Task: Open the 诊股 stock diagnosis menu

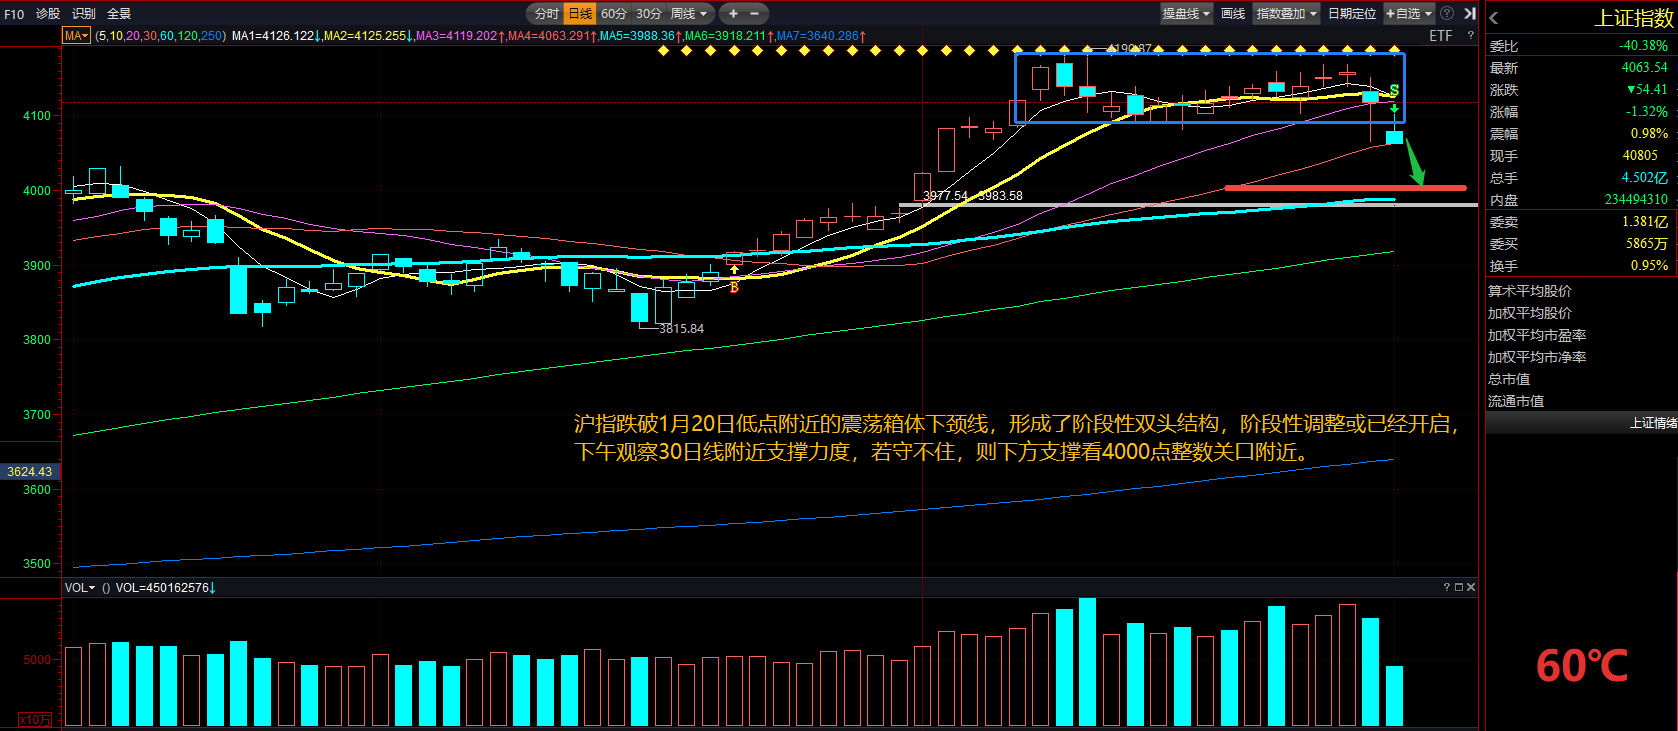Action: 48,14
